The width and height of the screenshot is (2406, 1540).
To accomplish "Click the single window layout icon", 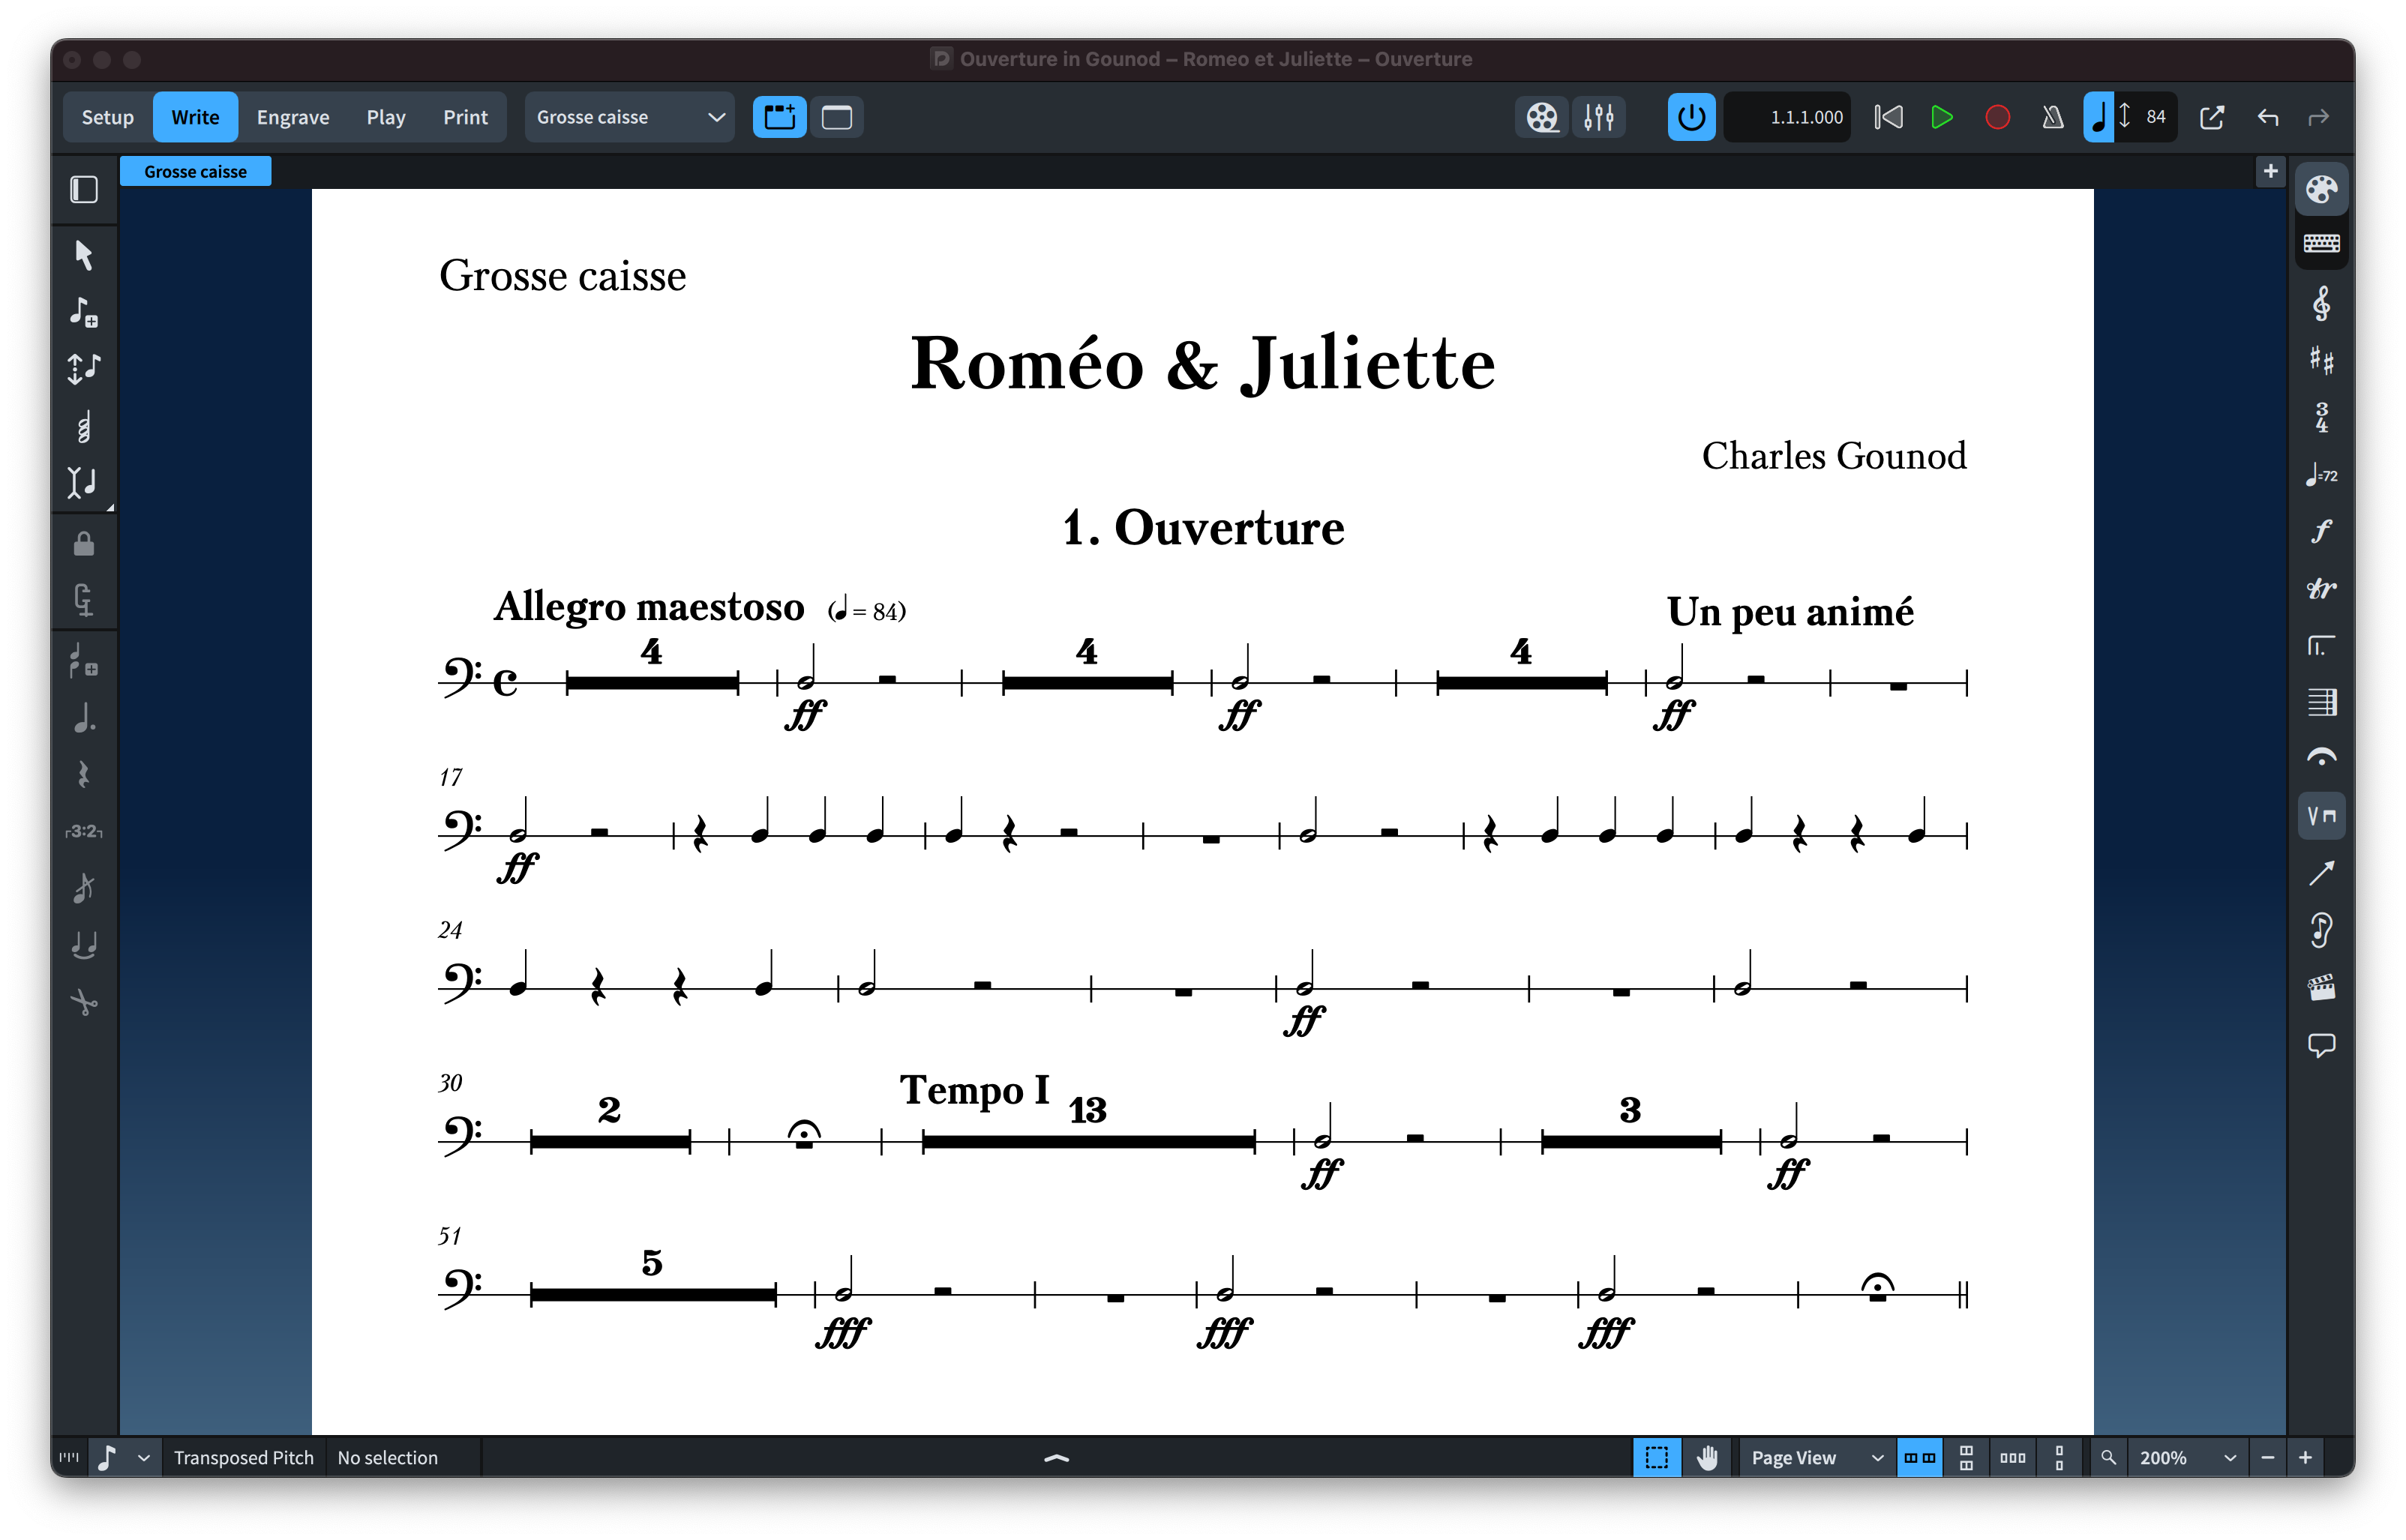I will pyautogui.click(x=837, y=117).
